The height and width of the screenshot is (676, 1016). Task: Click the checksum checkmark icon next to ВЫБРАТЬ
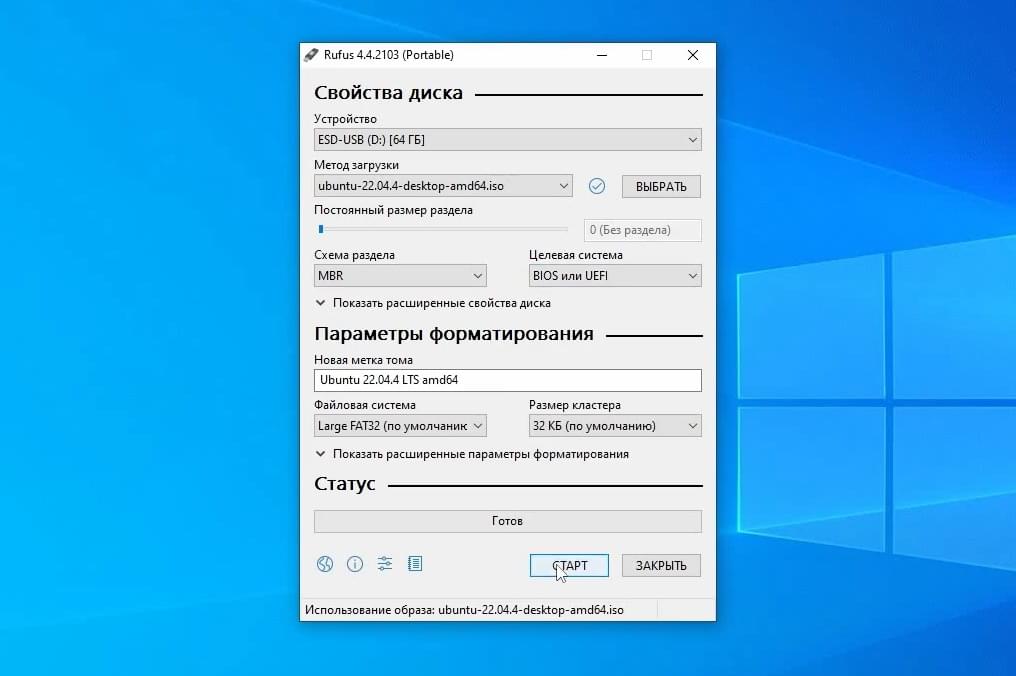click(x=597, y=186)
